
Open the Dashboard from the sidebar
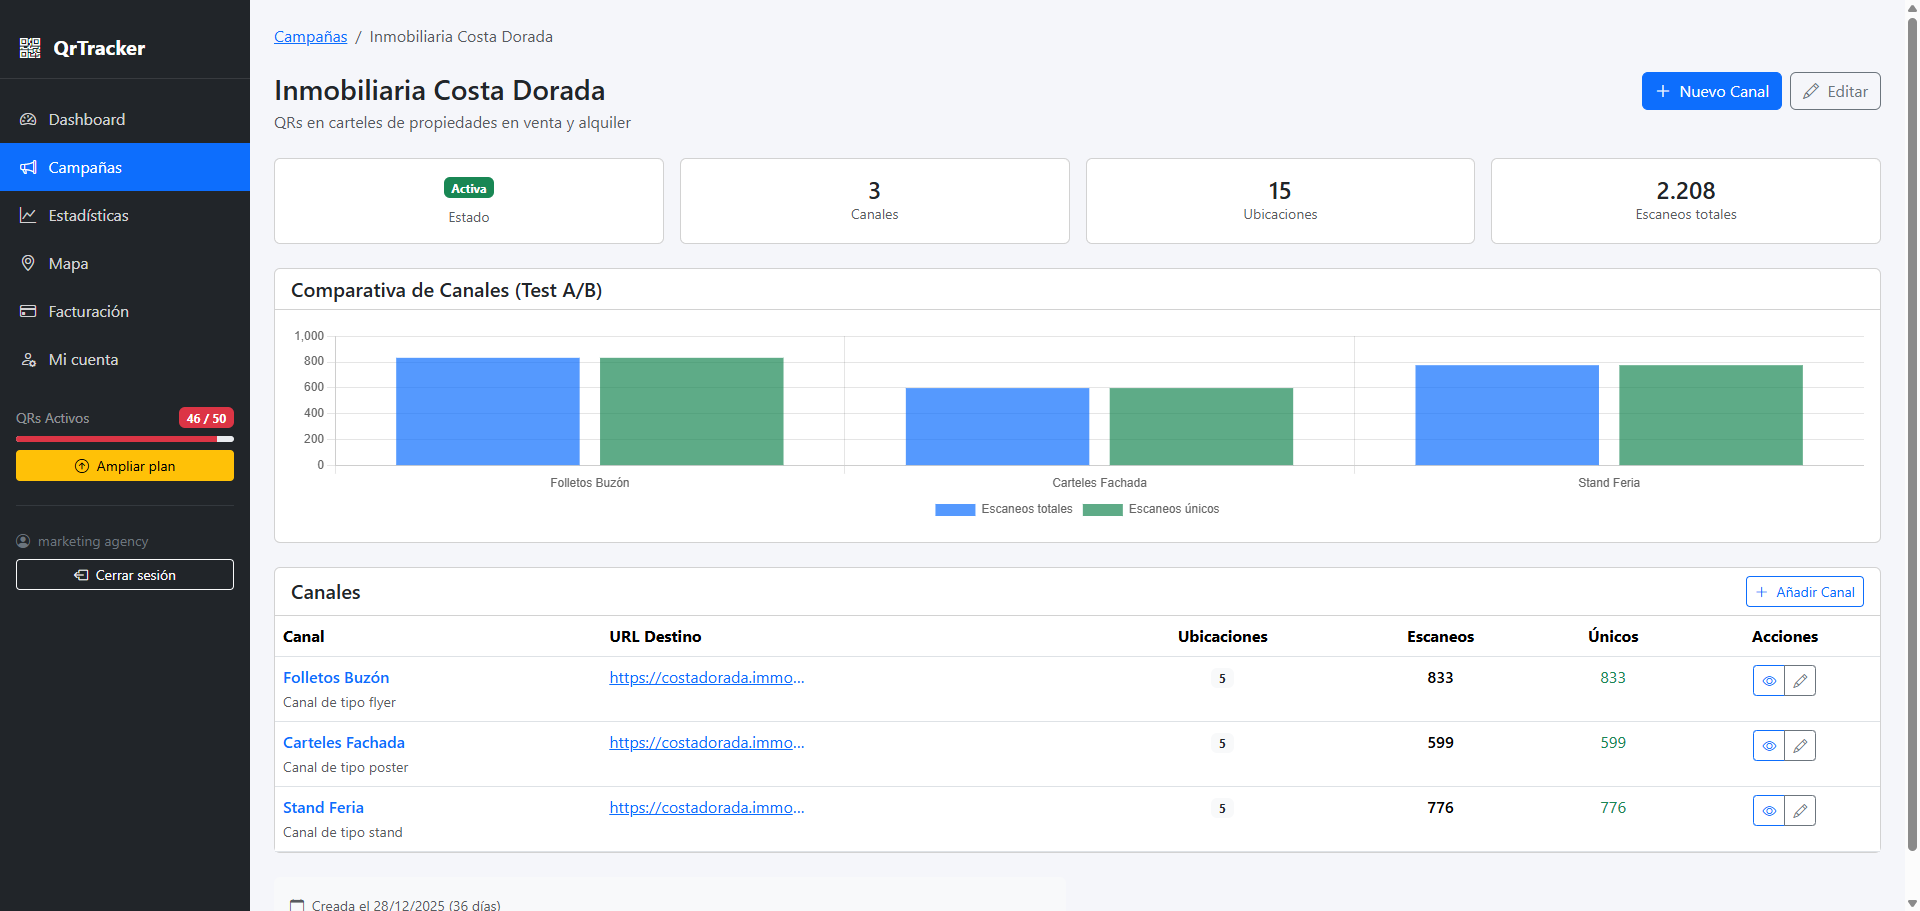tap(86, 120)
